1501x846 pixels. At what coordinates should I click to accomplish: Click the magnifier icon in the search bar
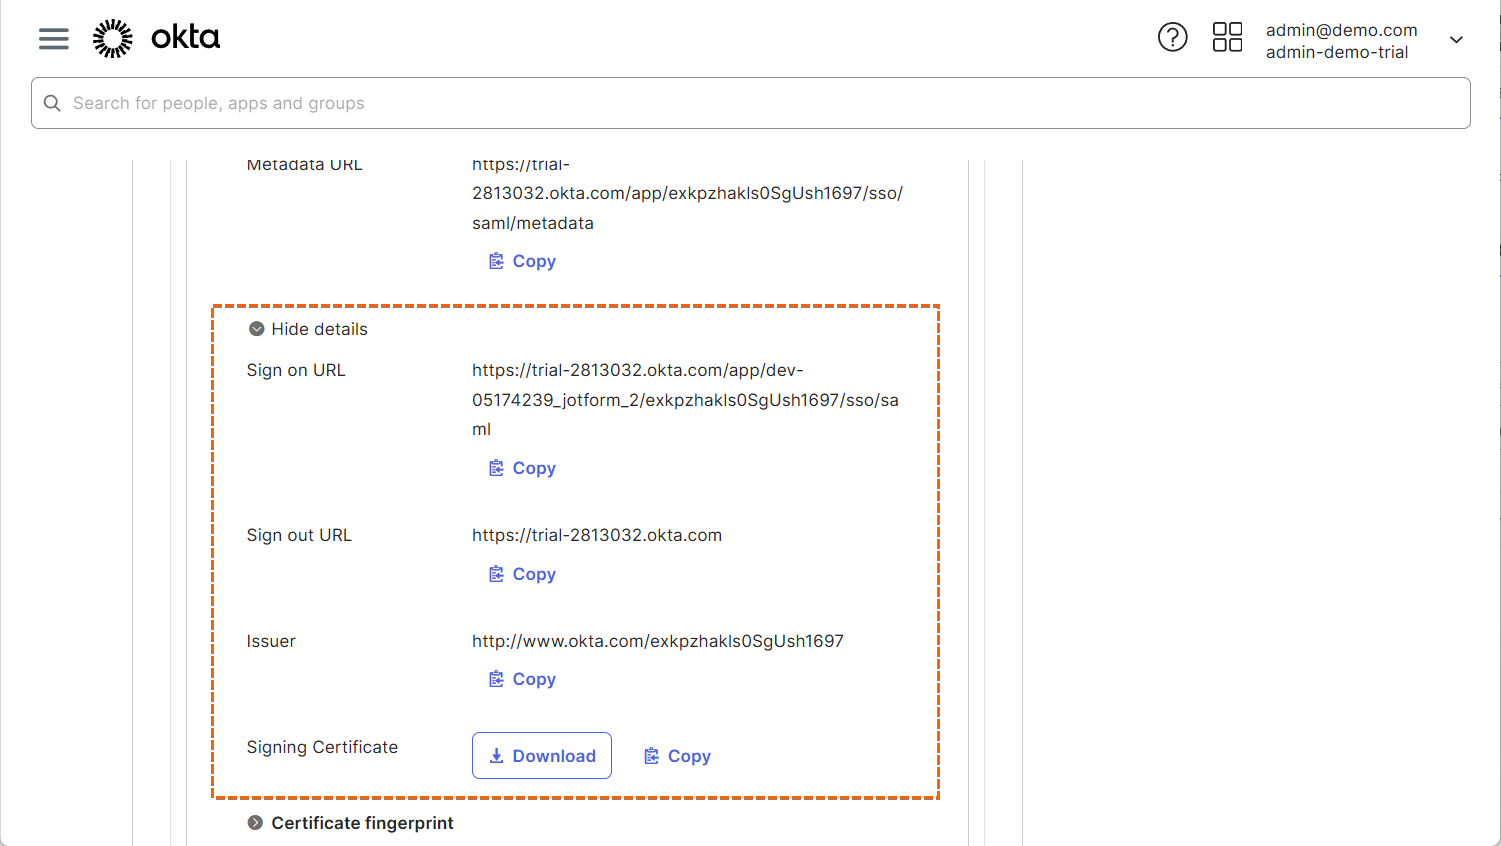pyautogui.click(x=52, y=103)
